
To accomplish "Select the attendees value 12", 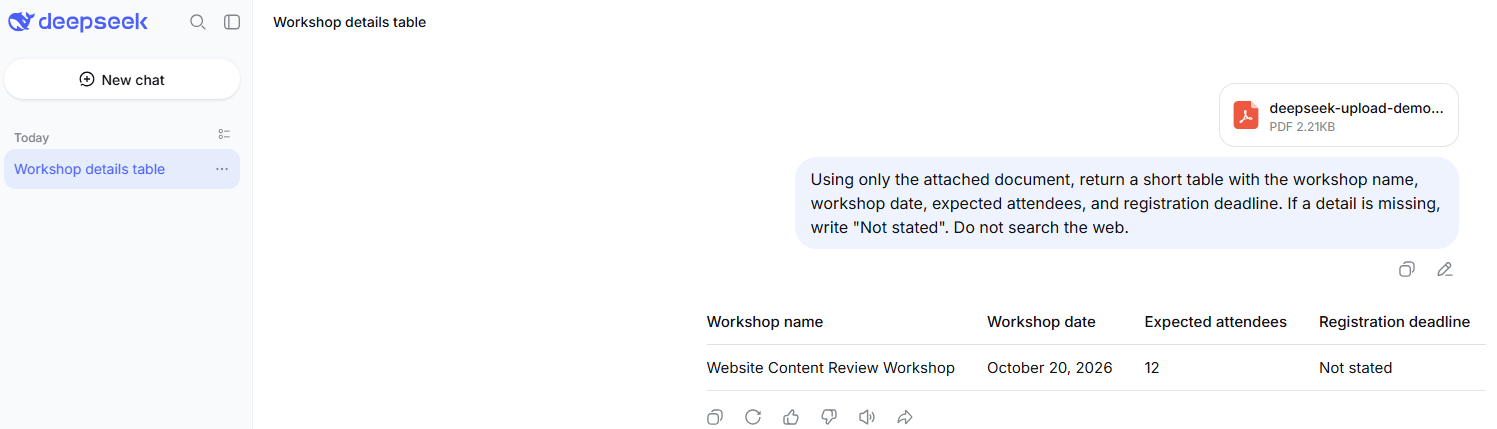I will pyautogui.click(x=1152, y=368).
